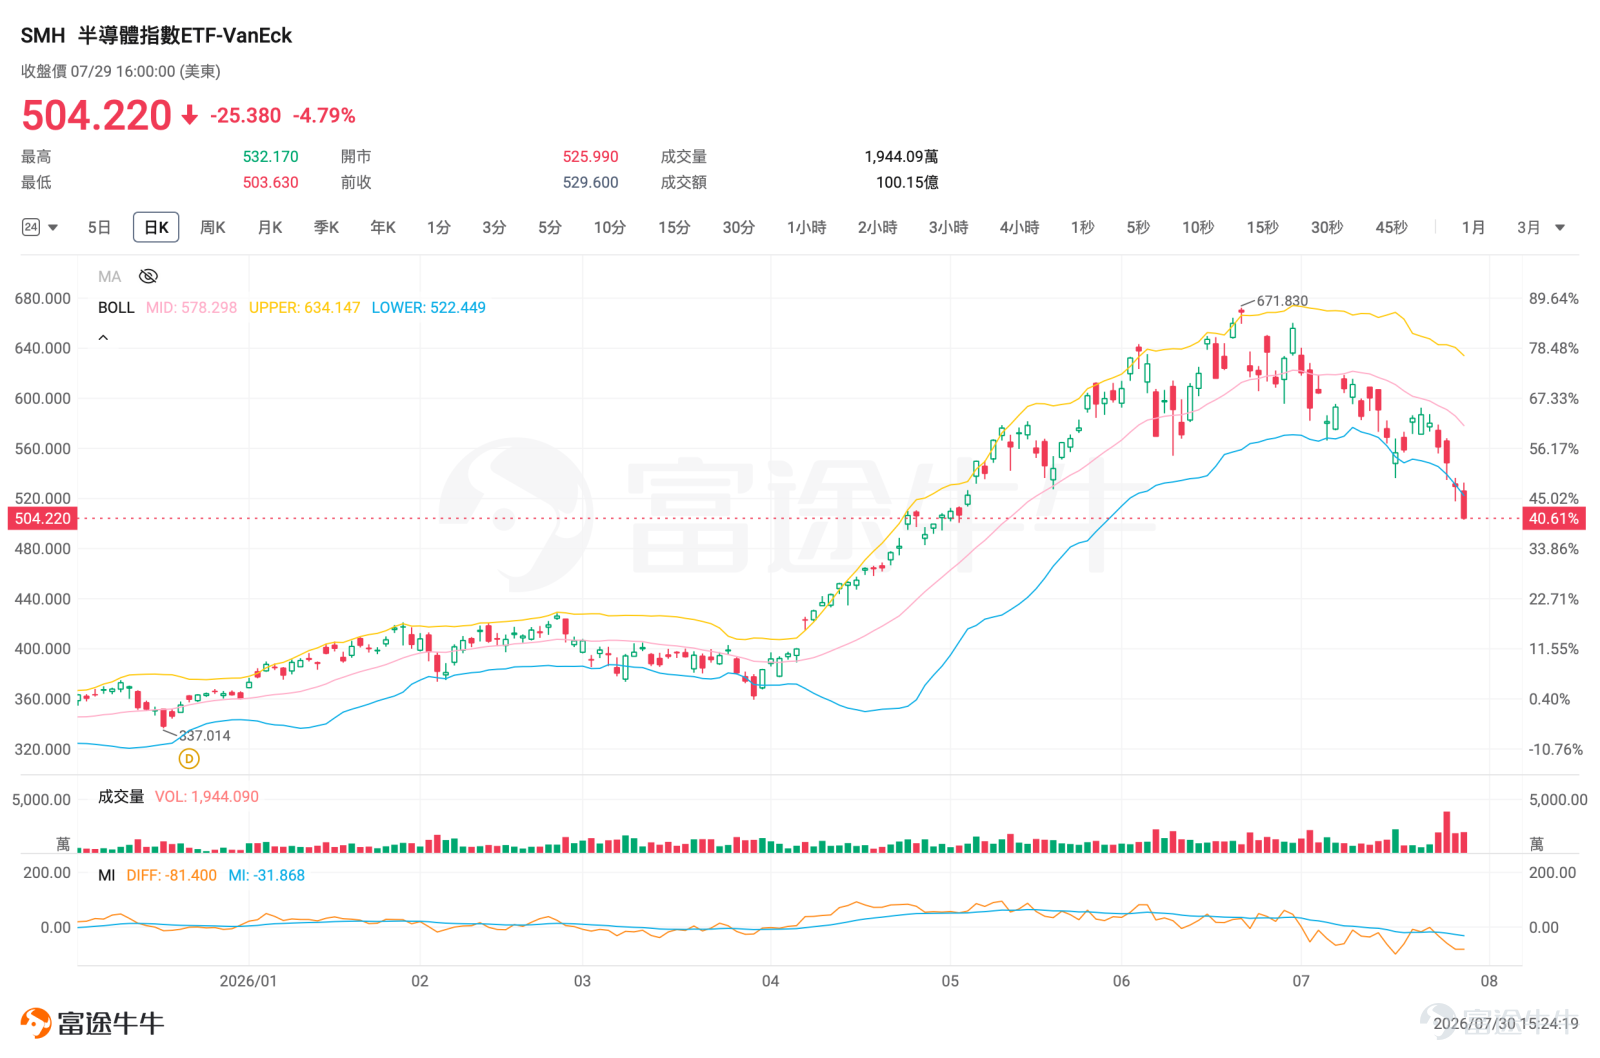The width and height of the screenshot is (1600, 1058).
Task: Click the -4.79% percent change
Action: click(x=324, y=115)
